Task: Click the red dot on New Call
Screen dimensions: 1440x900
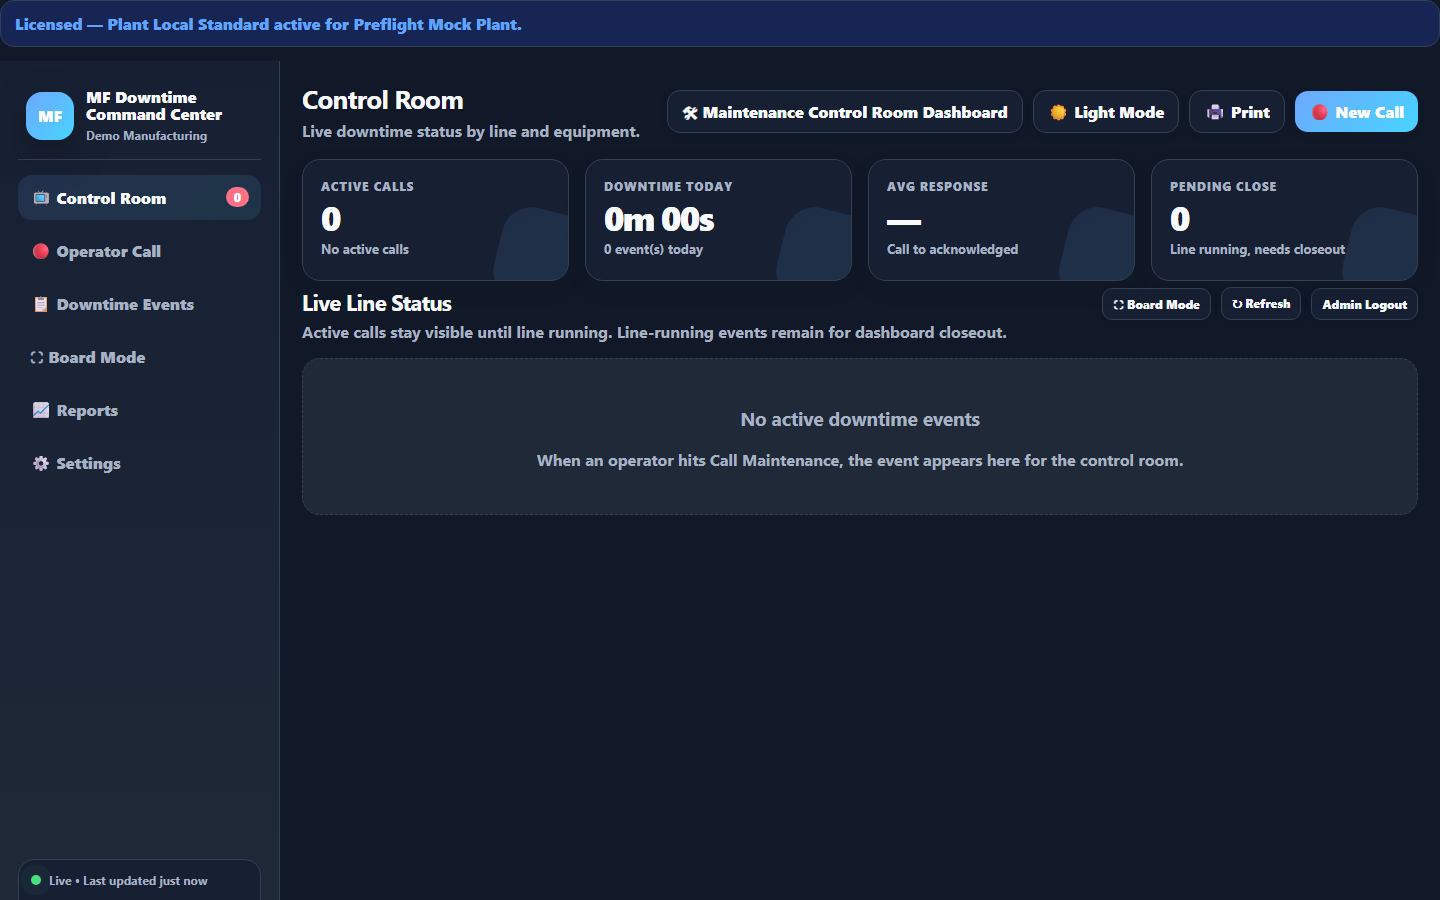Action: [x=1320, y=113]
